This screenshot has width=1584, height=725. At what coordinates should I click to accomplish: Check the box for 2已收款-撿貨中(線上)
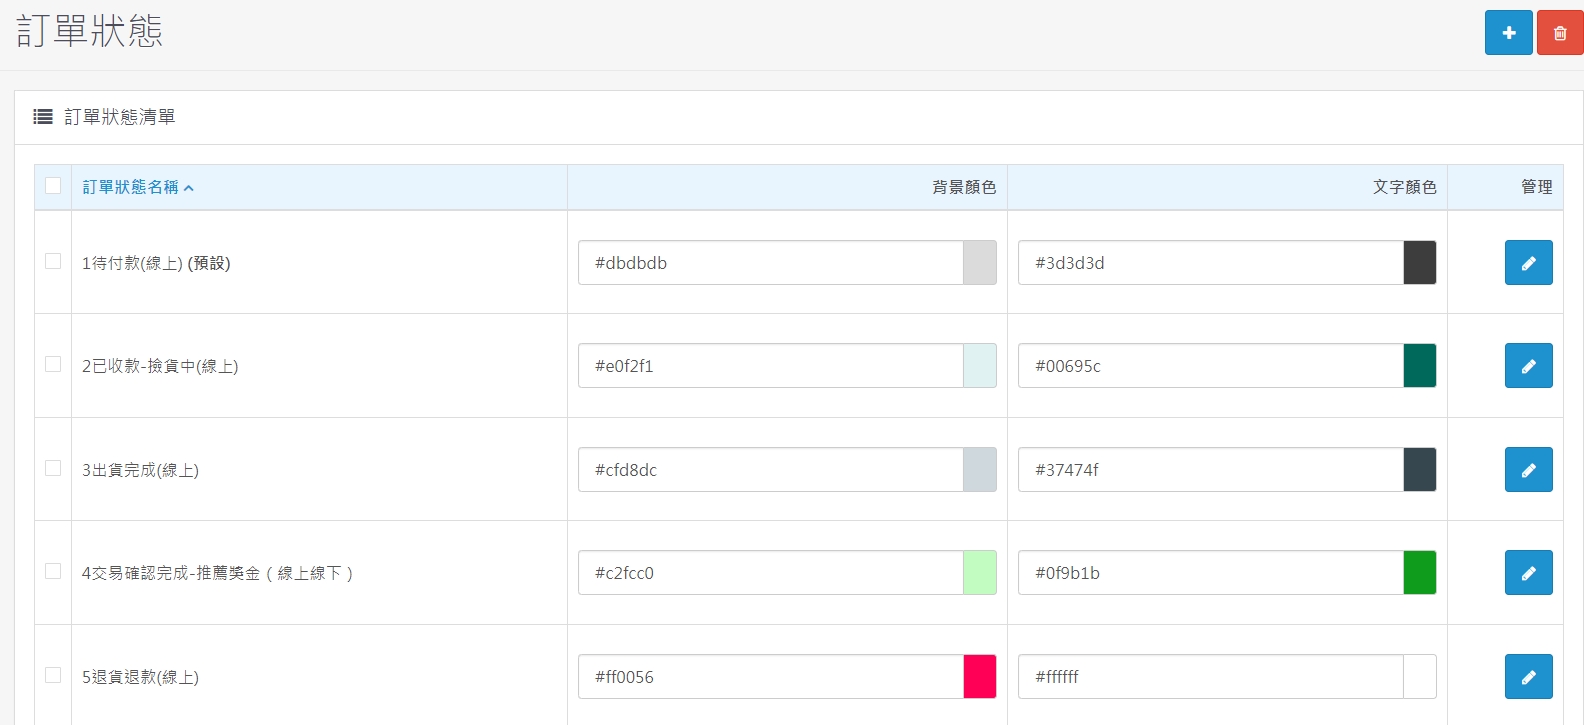click(53, 364)
